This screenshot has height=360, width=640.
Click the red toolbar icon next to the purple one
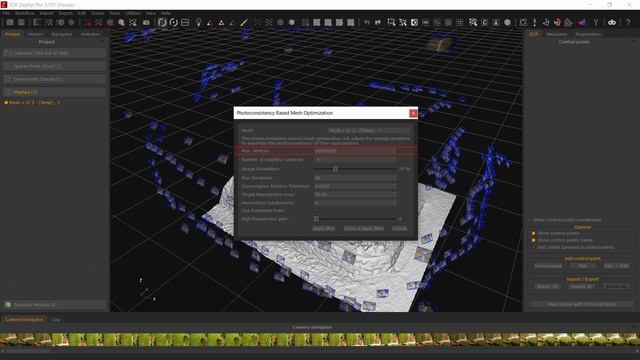[557, 22]
